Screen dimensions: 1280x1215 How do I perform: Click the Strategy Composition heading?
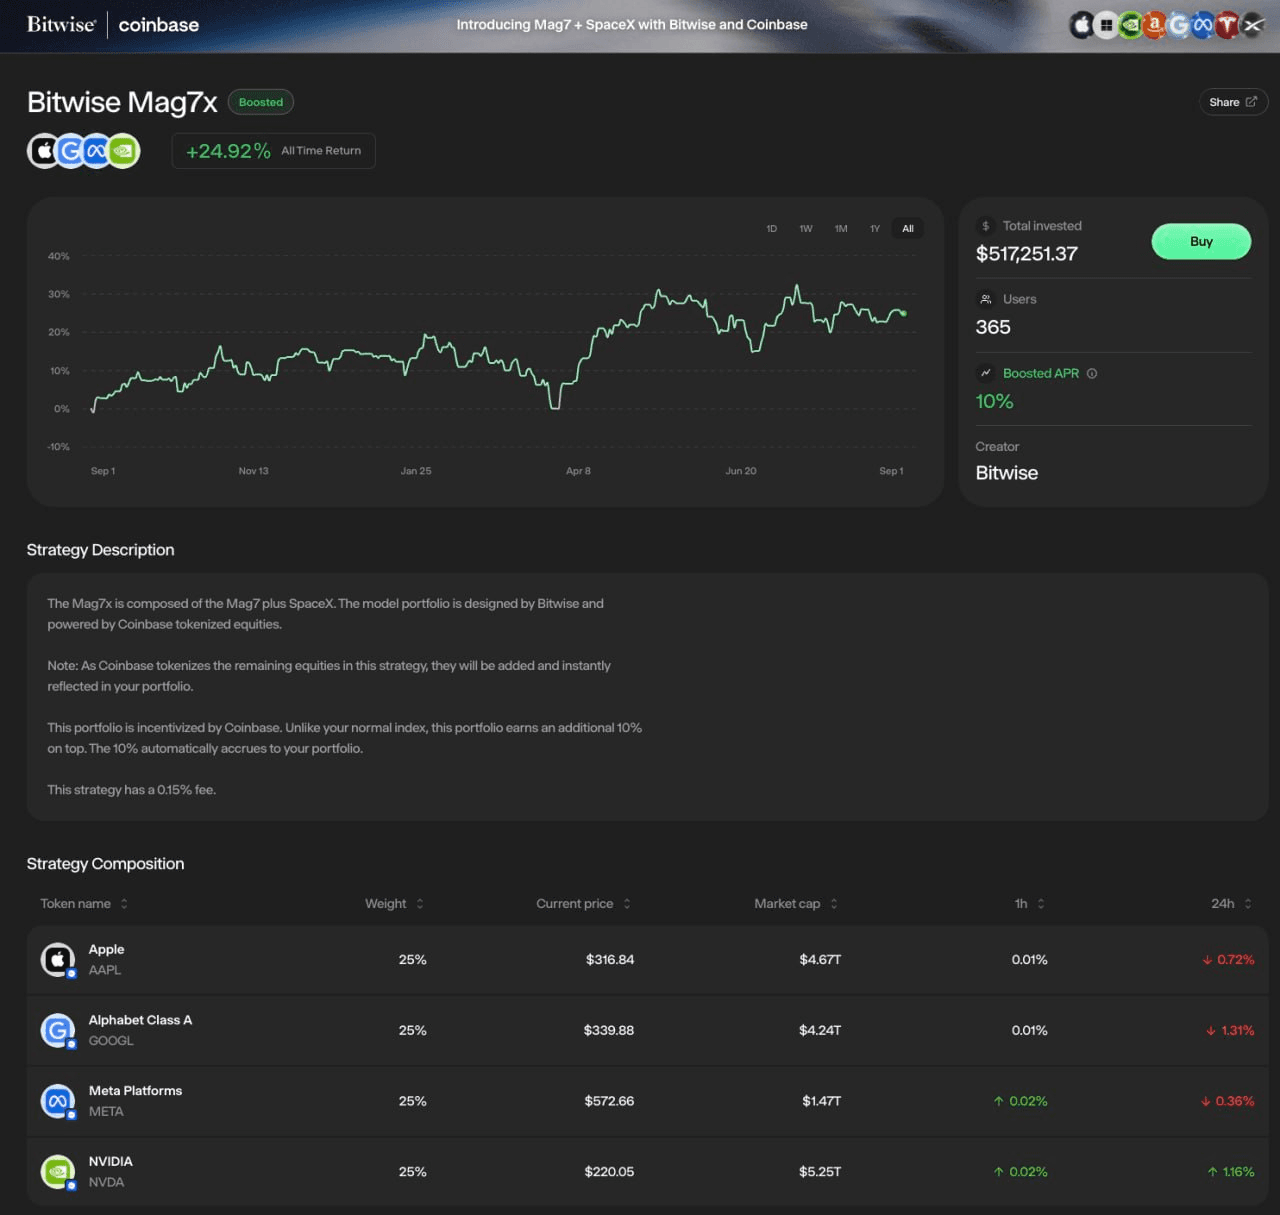(106, 864)
